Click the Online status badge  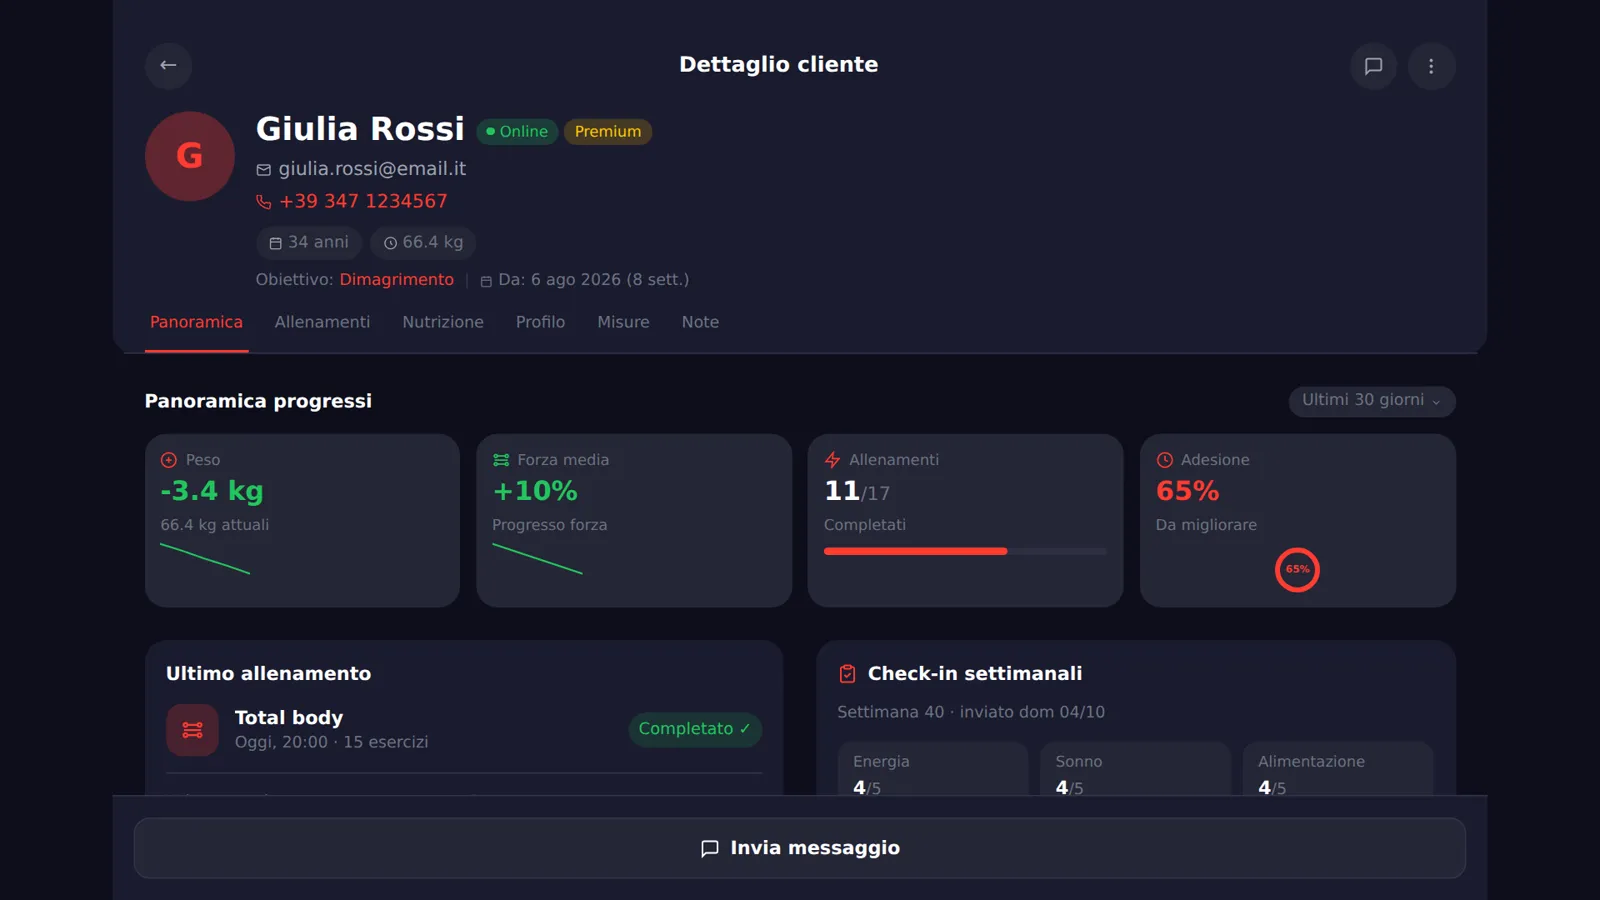pyautogui.click(x=517, y=132)
